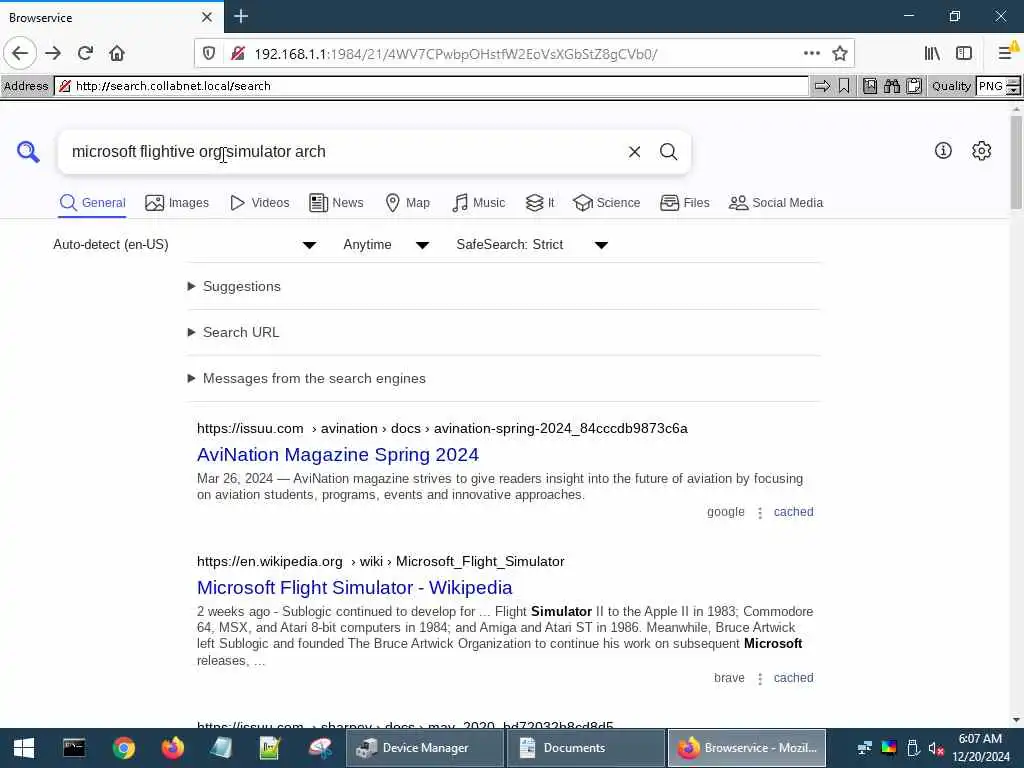Open the Anytime time range dropdown
Image resolution: width=1024 pixels, height=768 pixels.
coord(386,245)
